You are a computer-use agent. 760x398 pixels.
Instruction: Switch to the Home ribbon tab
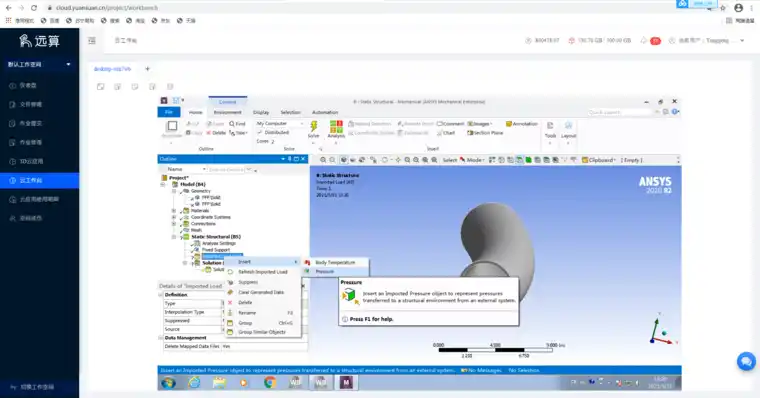(195, 112)
